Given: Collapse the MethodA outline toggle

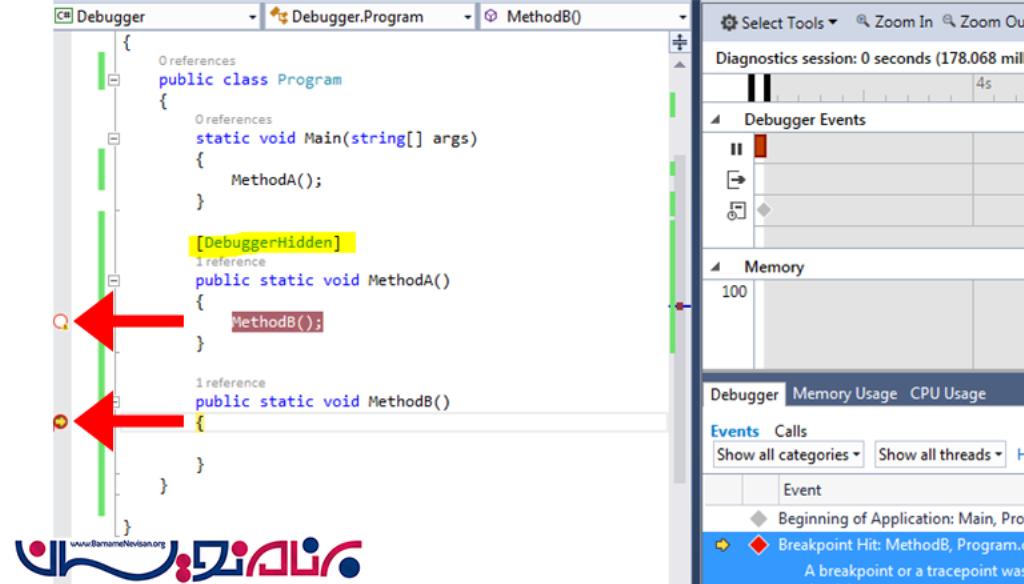Looking at the screenshot, I should pyautogui.click(x=114, y=281).
